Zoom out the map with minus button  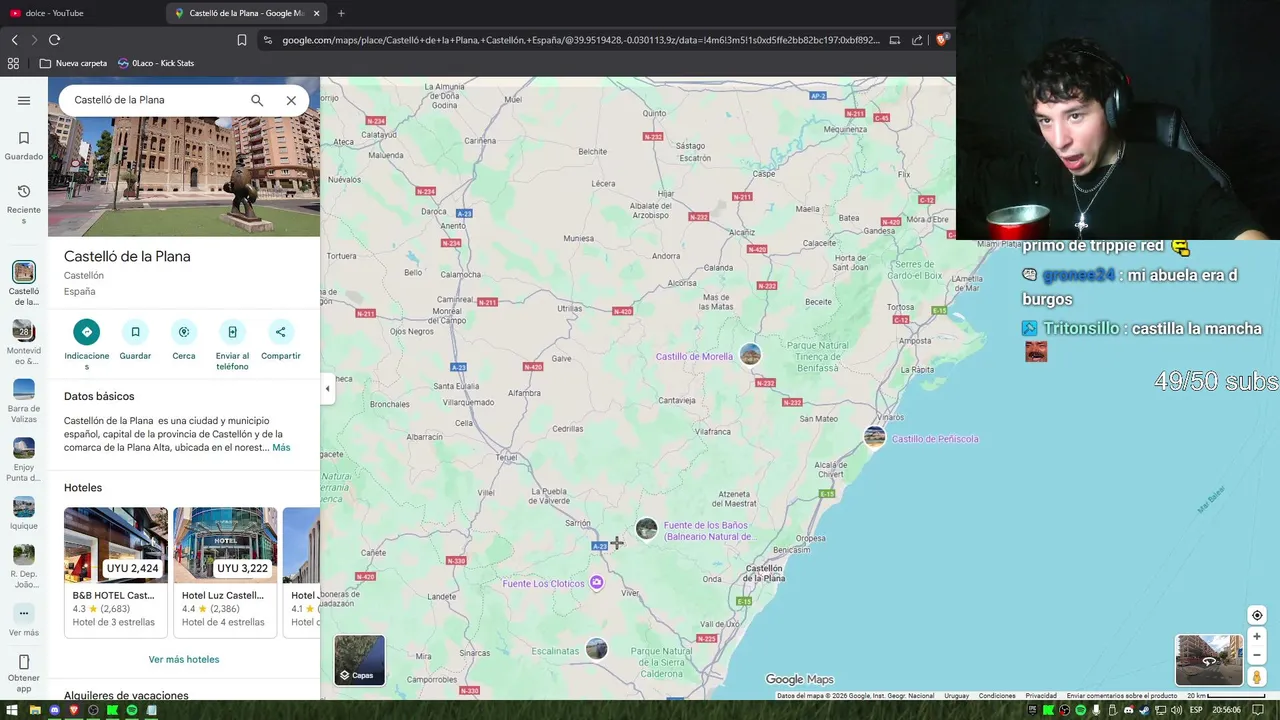tap(1257, 656)
